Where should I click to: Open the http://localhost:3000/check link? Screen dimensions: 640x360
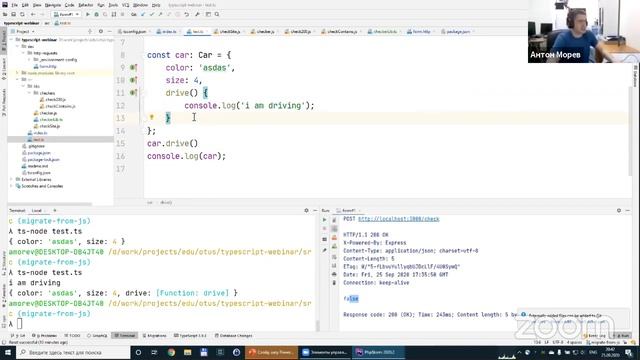pos(398,219)
